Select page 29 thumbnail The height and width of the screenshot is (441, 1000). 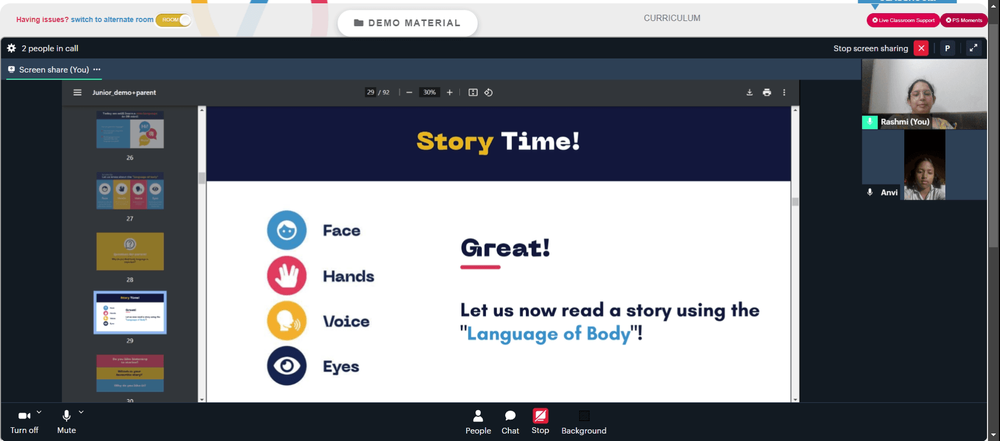(130, 313)
